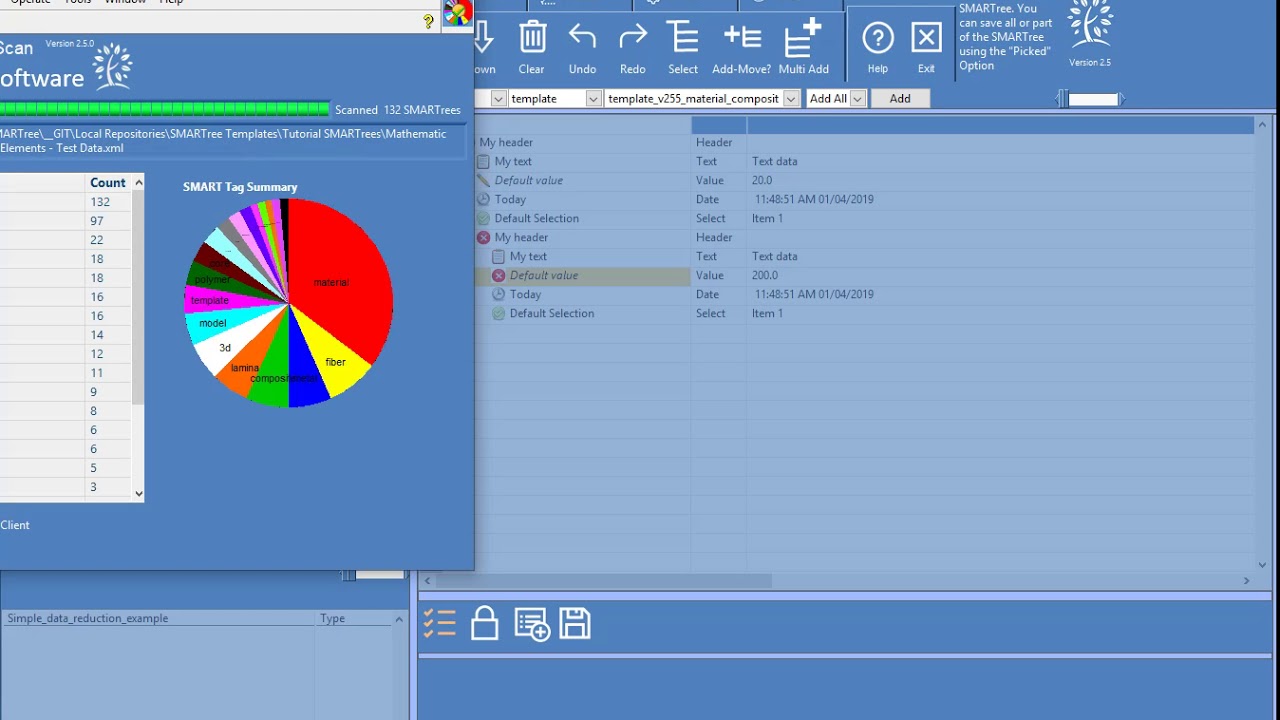Click the Add button
1280x720 pixels.
[900, 98]
